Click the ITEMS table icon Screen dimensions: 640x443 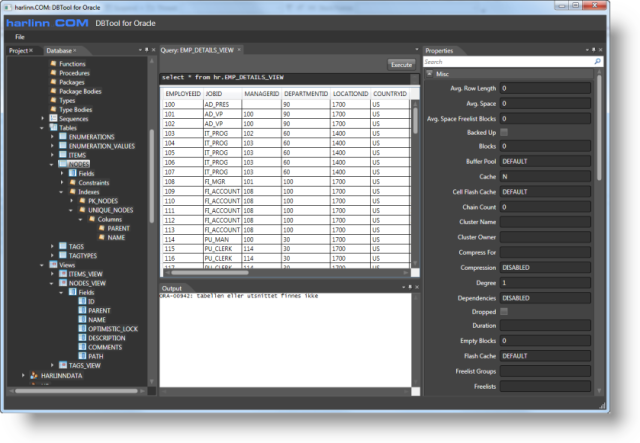63,154
